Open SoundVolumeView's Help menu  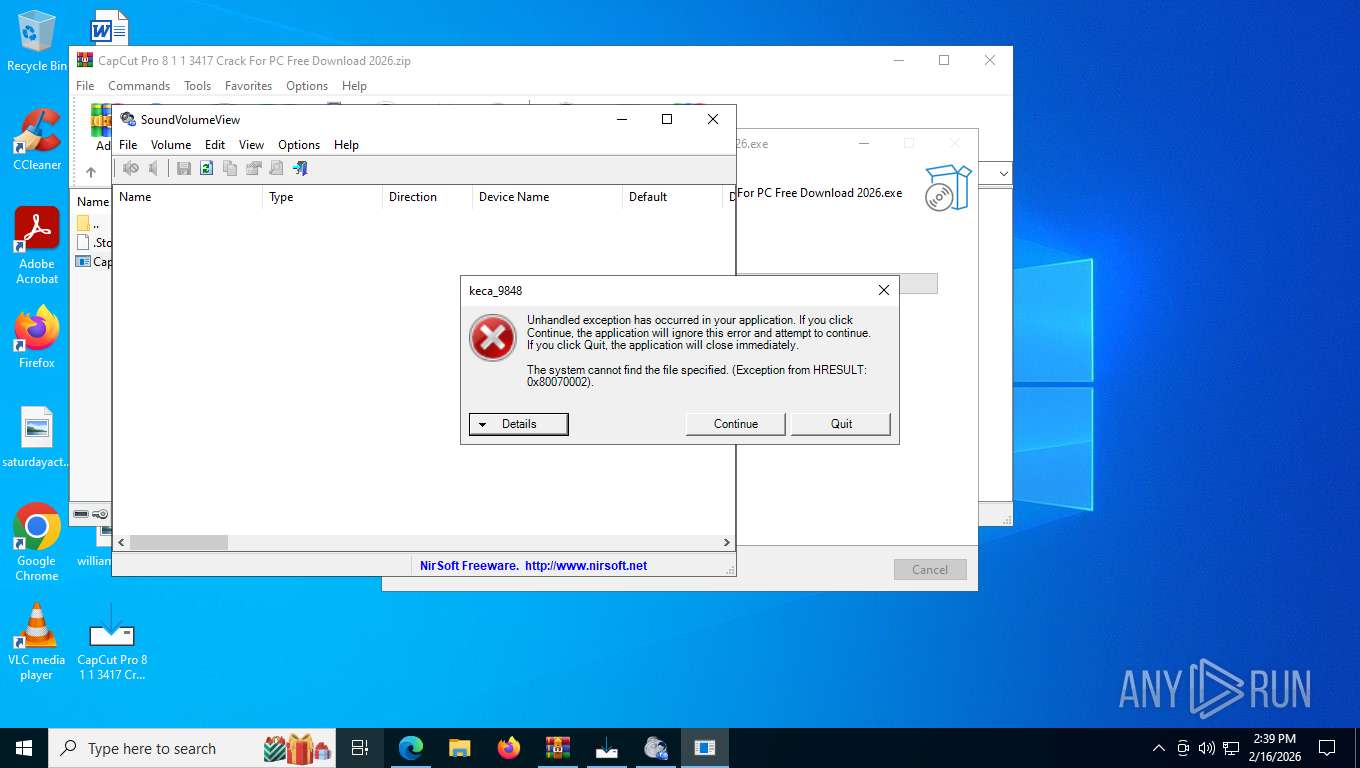click(346, 145)
